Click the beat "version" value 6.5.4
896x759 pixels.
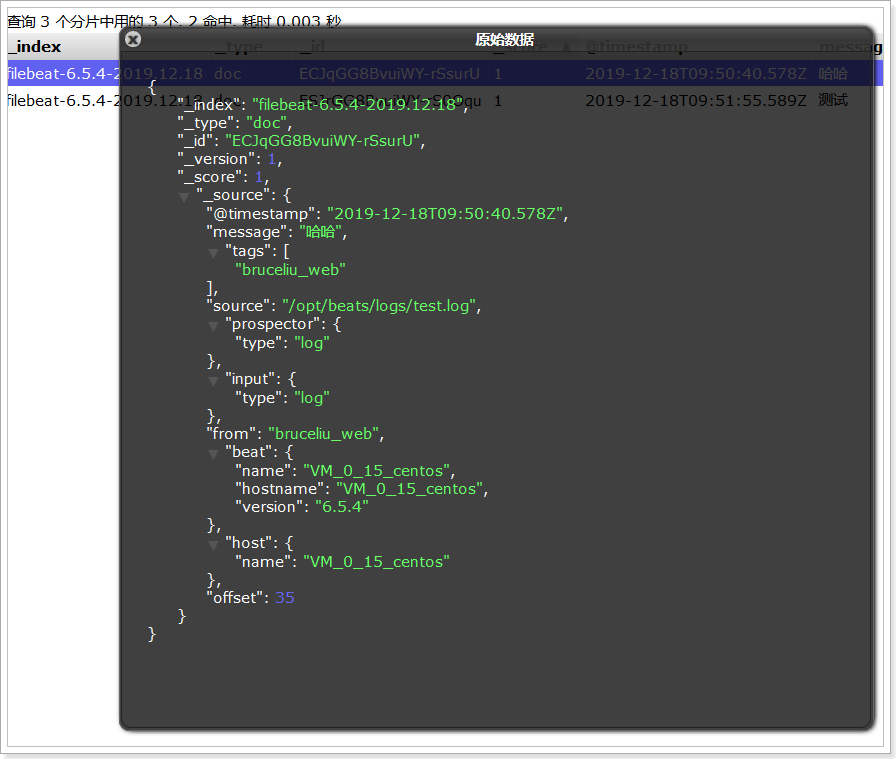click(342, 507)
